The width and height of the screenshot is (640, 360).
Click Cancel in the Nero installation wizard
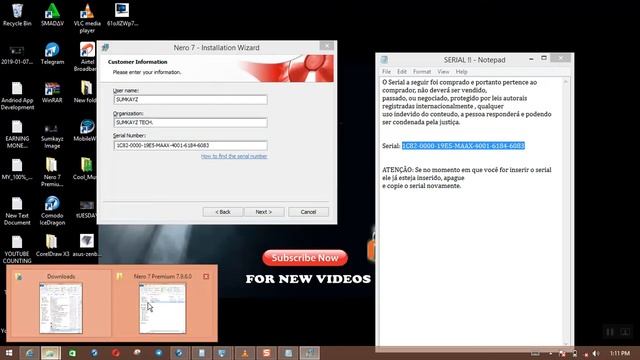coord(308,212)
